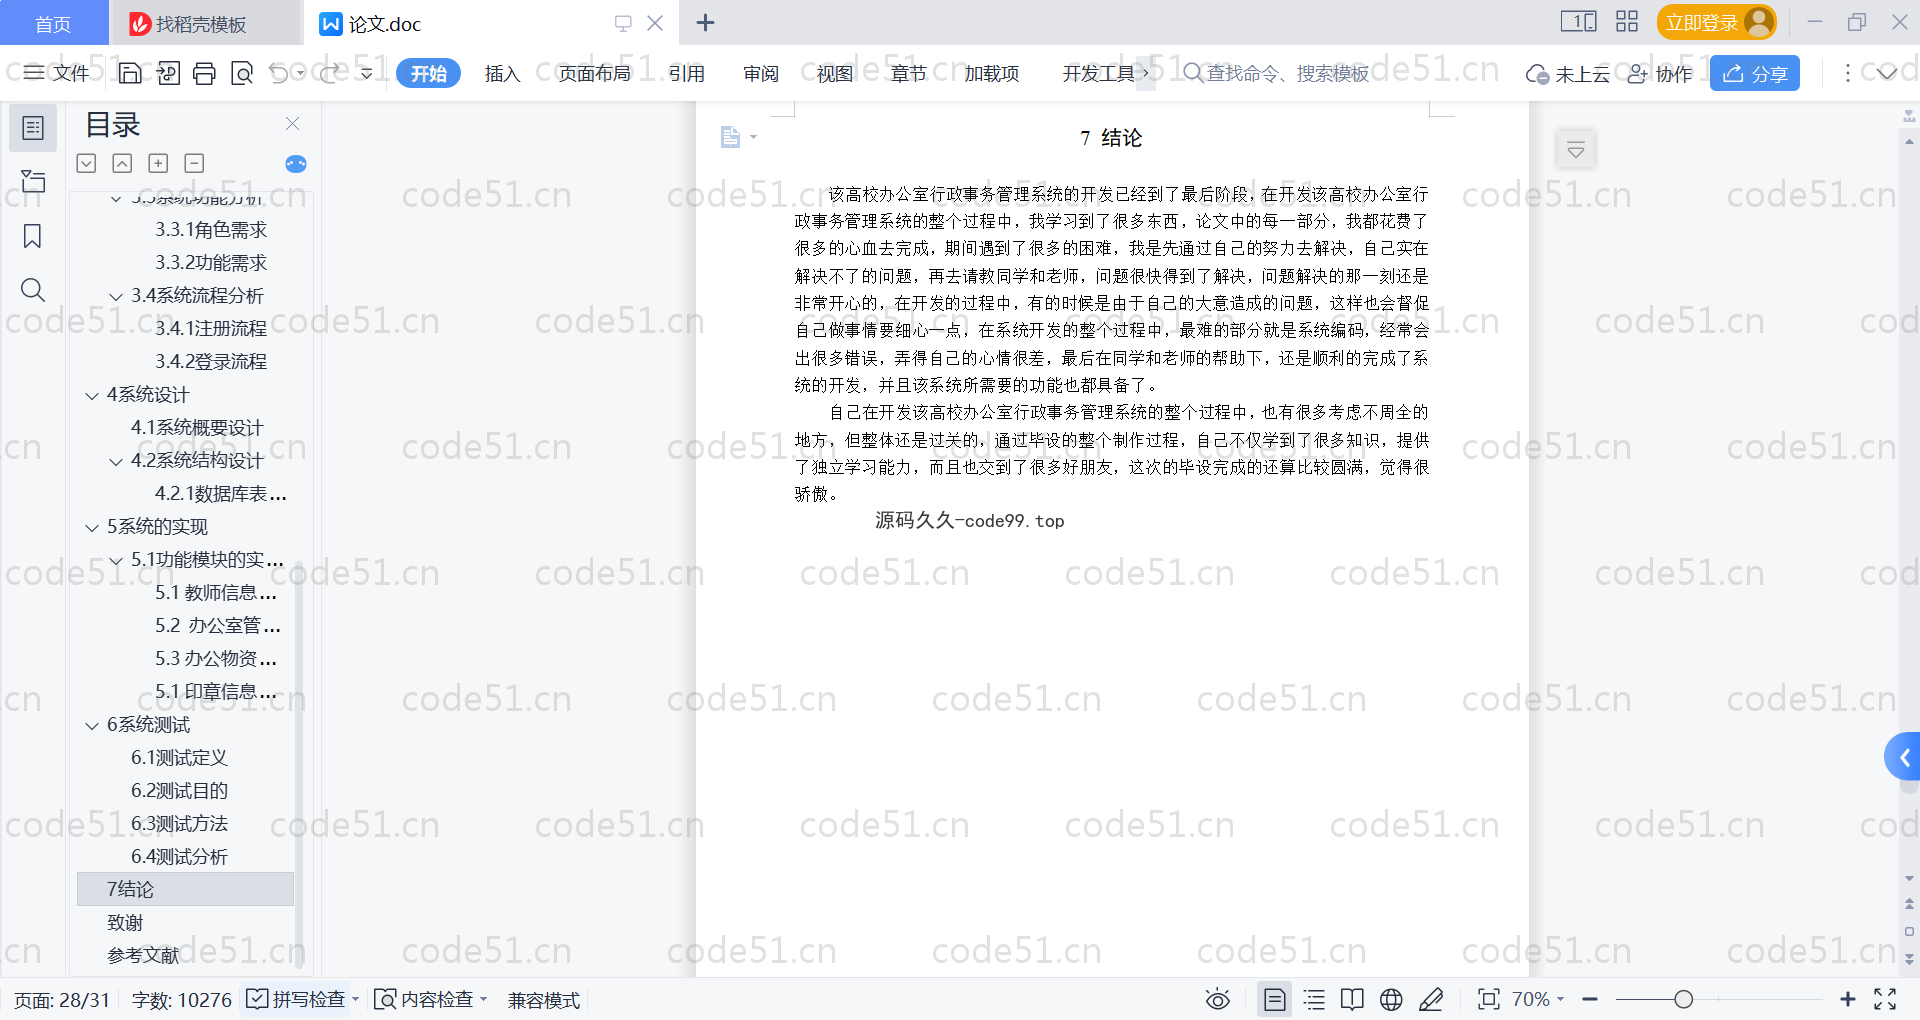The height and width of the screenshot is (1020, 1920).
Task: Open the bookmark panel in left sidebar
Action: [x=32, y=236]
